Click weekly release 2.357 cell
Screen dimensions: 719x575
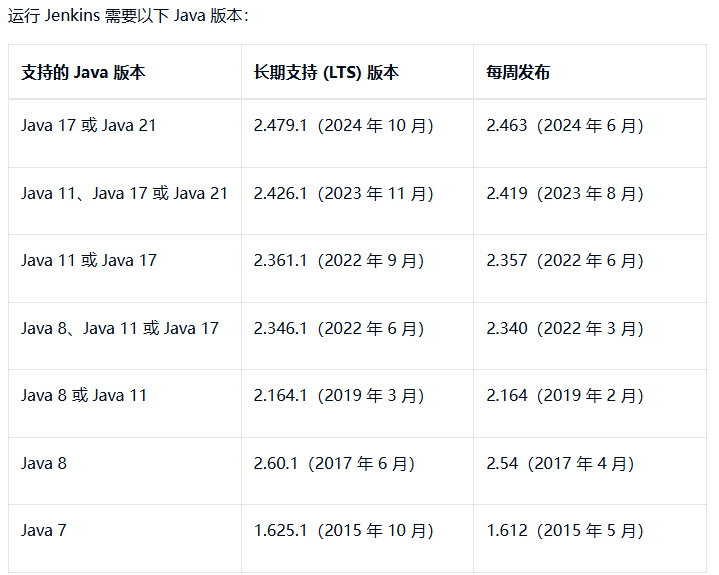pos(565,261)
